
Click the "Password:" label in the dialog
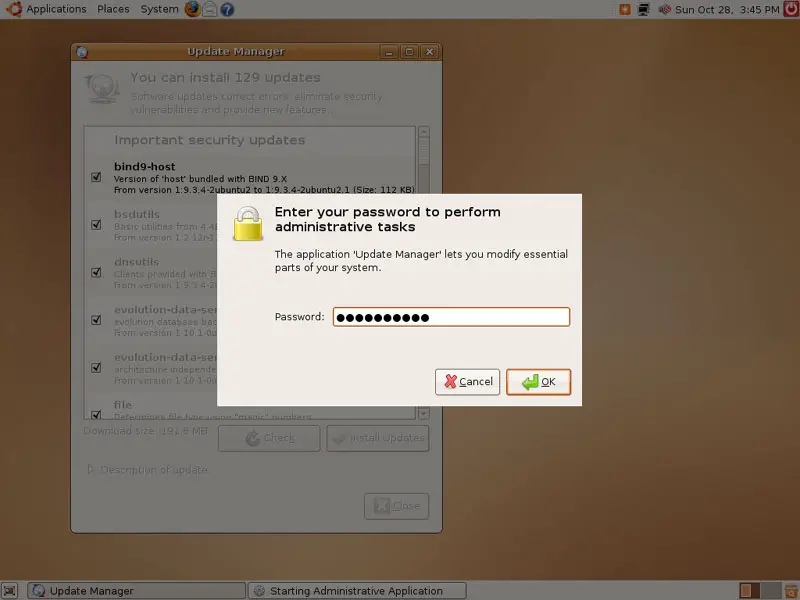pyautogui.click(x=299, y=317)
